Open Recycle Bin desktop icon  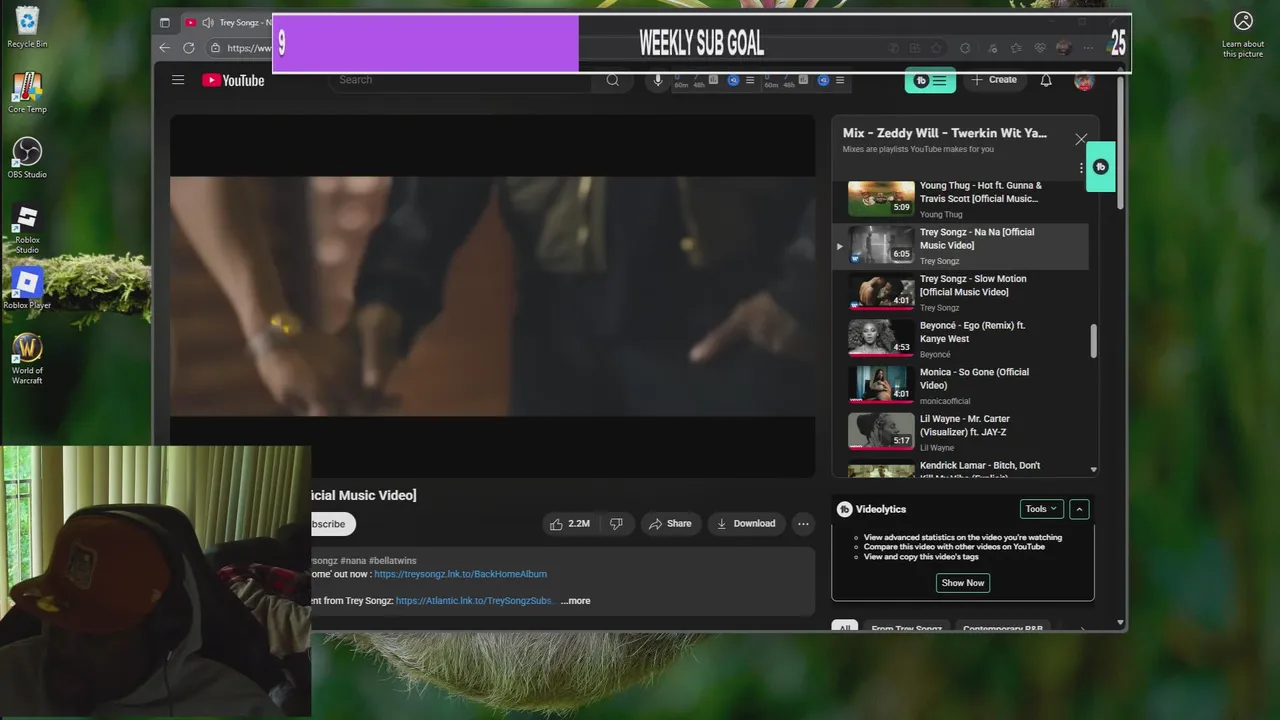tap(27, 26)
